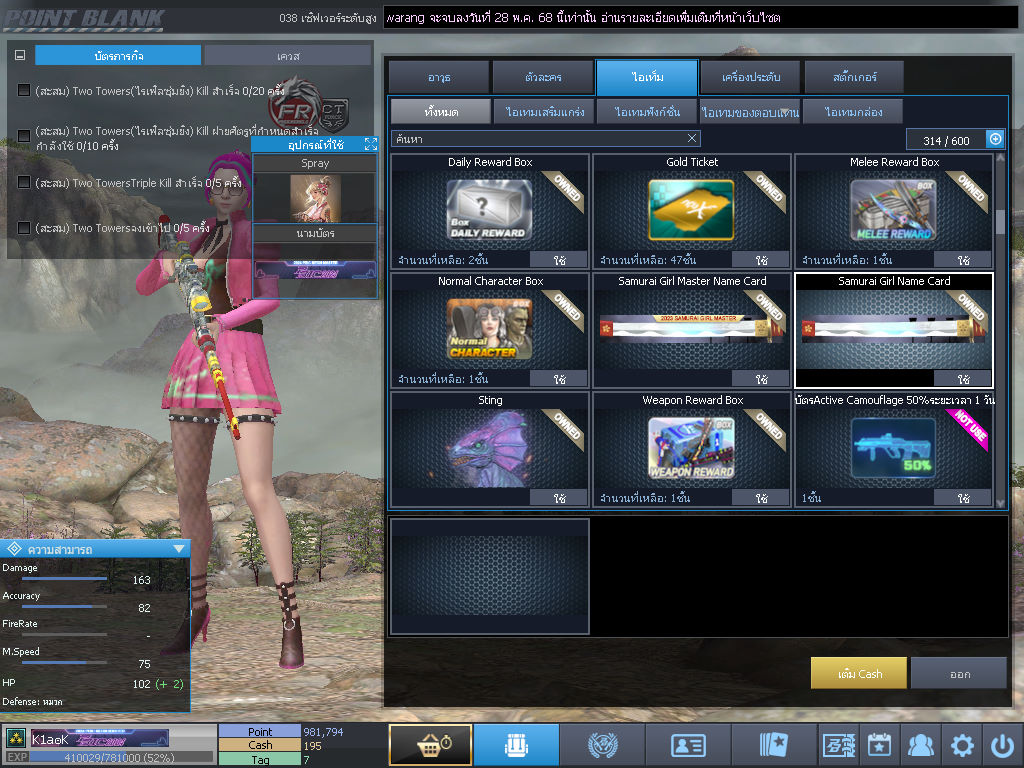Open the profile ID card icon

[x=688, y=744]
